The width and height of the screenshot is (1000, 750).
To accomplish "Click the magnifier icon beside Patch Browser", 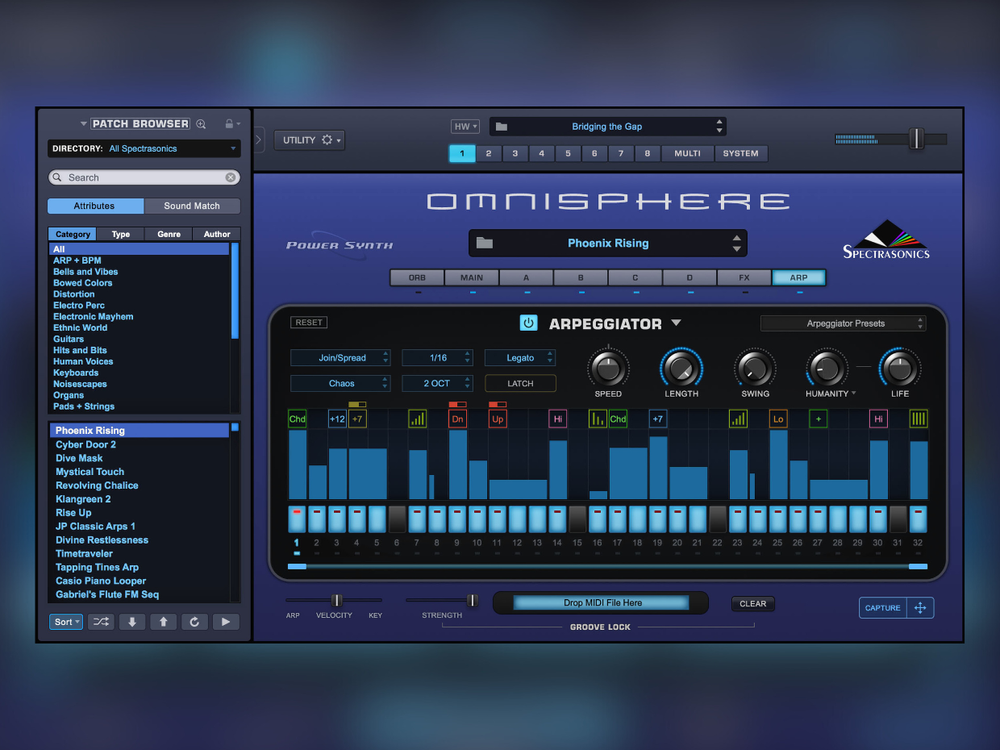I will (x=201, y=123).
